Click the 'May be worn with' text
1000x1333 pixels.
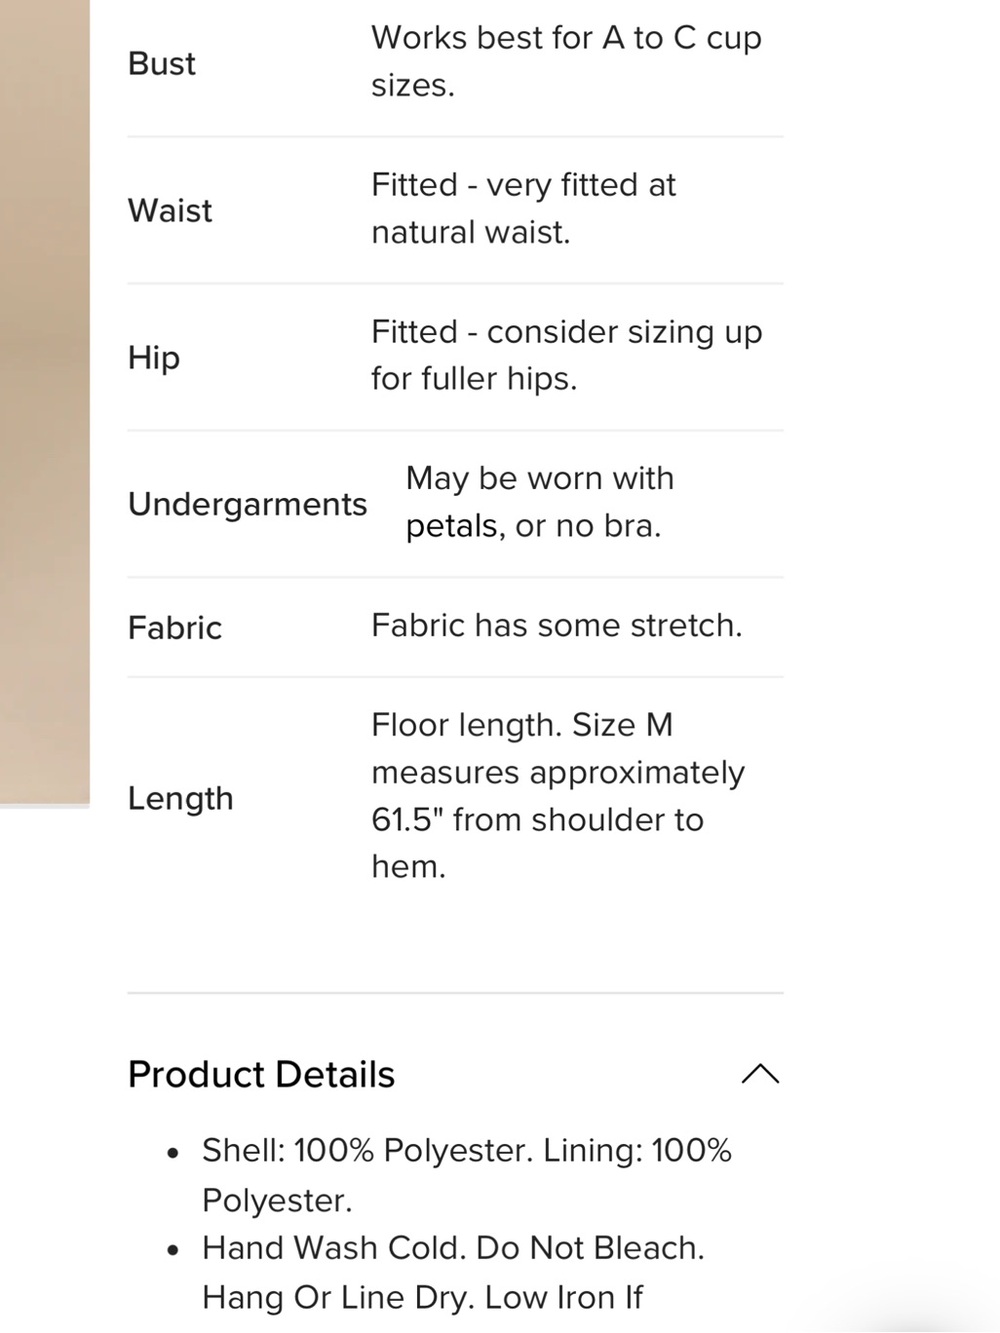click(x=540, y=478)
